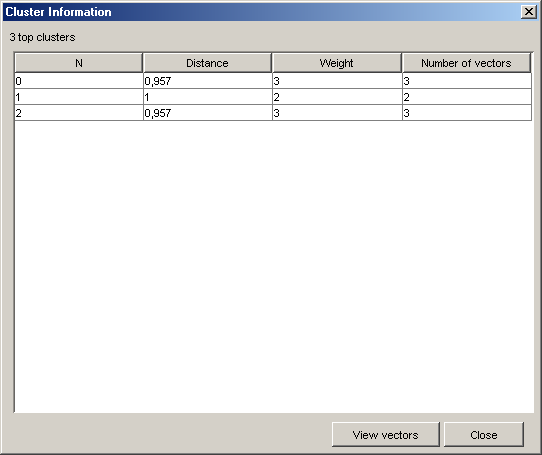Click Number of vectors cell for cluster 2
The image size is (542, 455).
[x=467, y=113]
